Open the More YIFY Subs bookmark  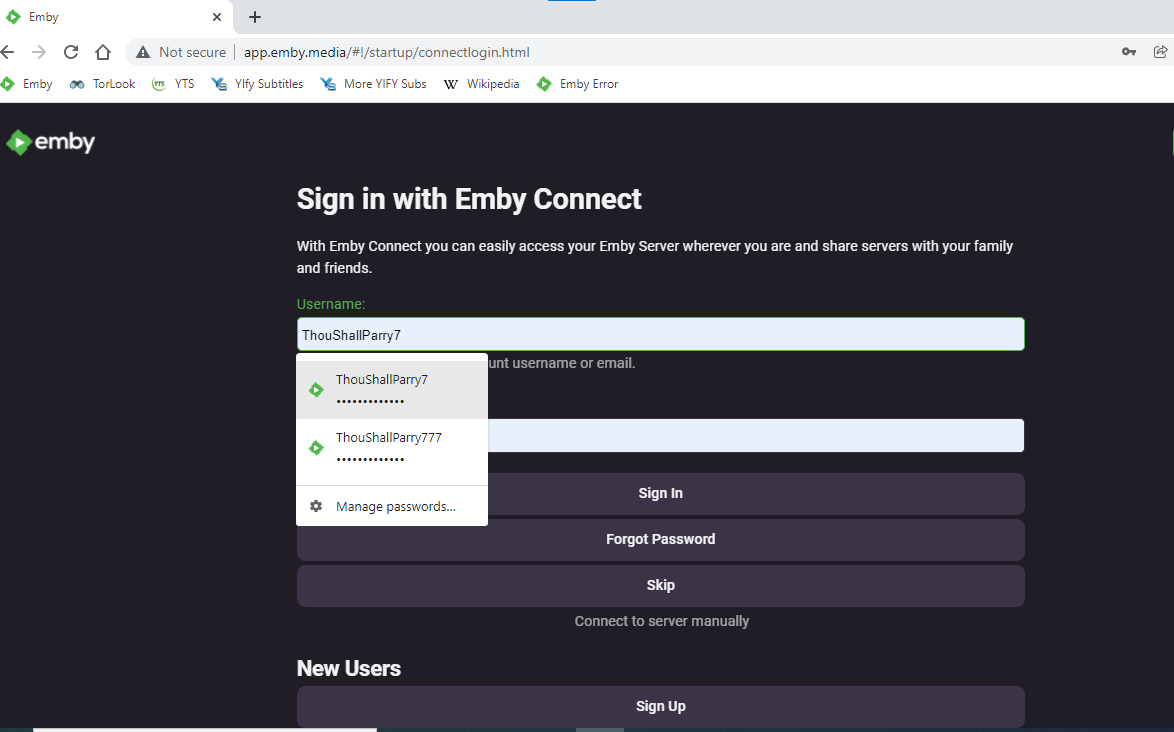(374, 84)
